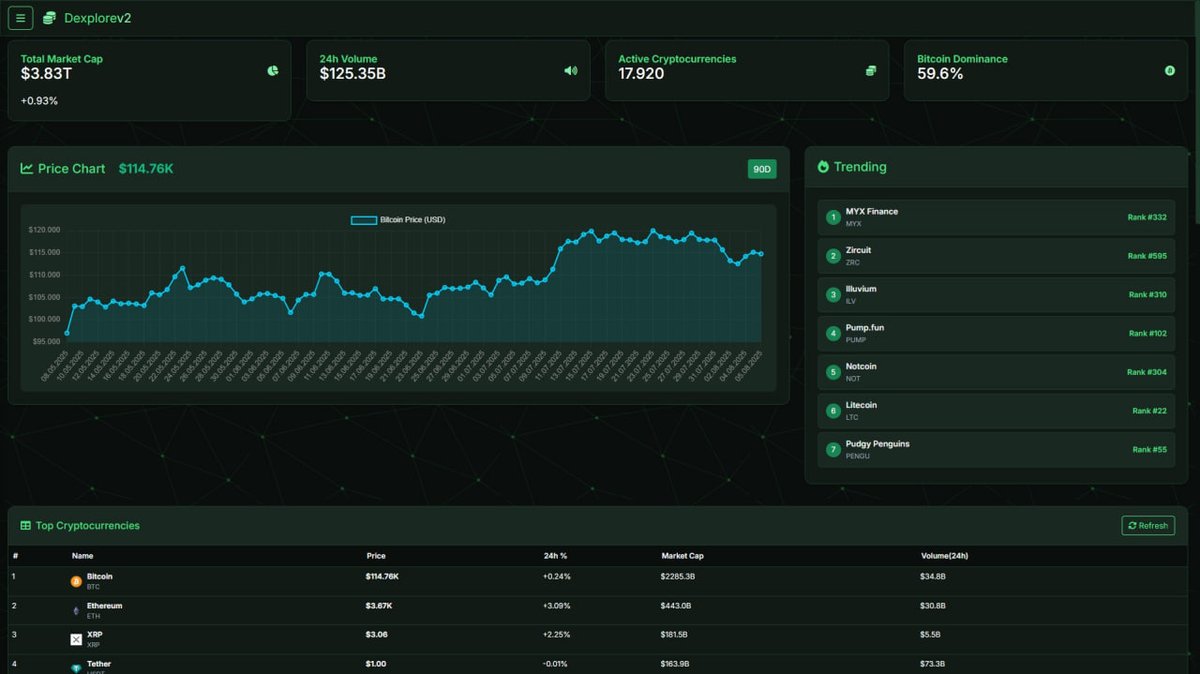Click Ethereum's +3.09% change value

pyautogui.click(x=556, y=606)
